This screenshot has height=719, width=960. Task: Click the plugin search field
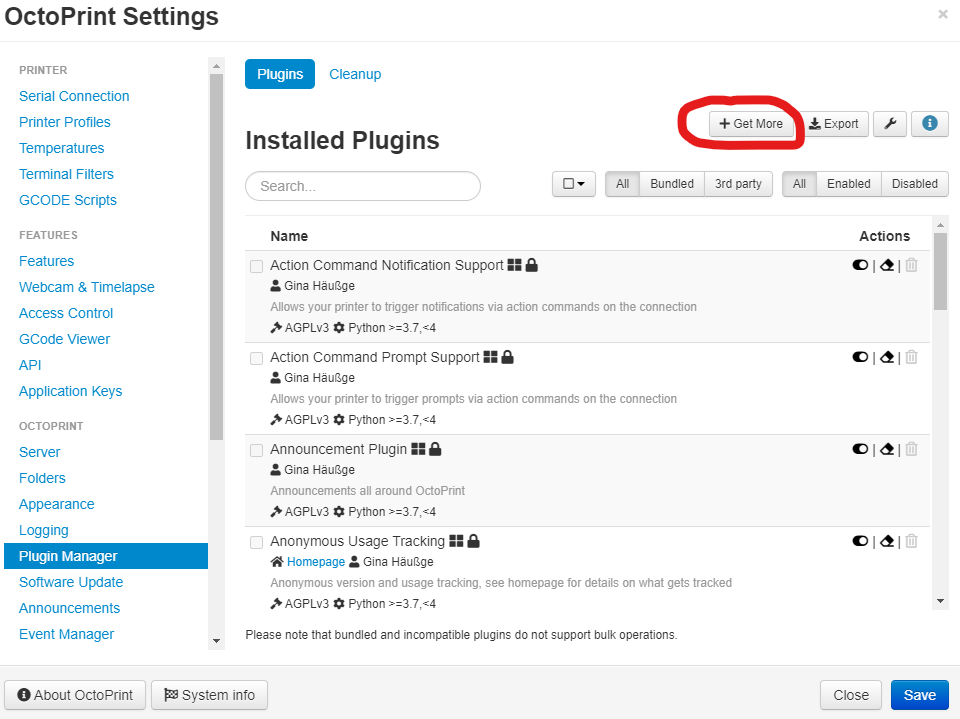(x=363, y=186)
